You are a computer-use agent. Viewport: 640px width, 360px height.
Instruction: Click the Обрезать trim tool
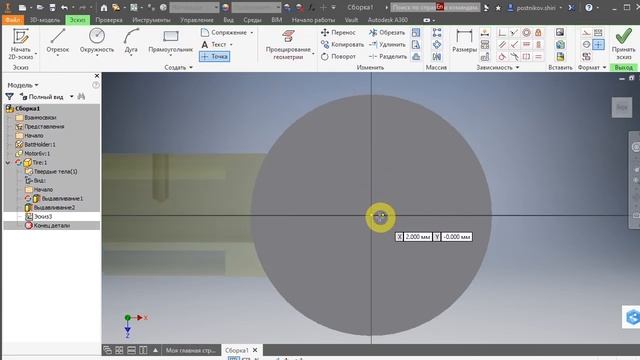pos(387,32)
